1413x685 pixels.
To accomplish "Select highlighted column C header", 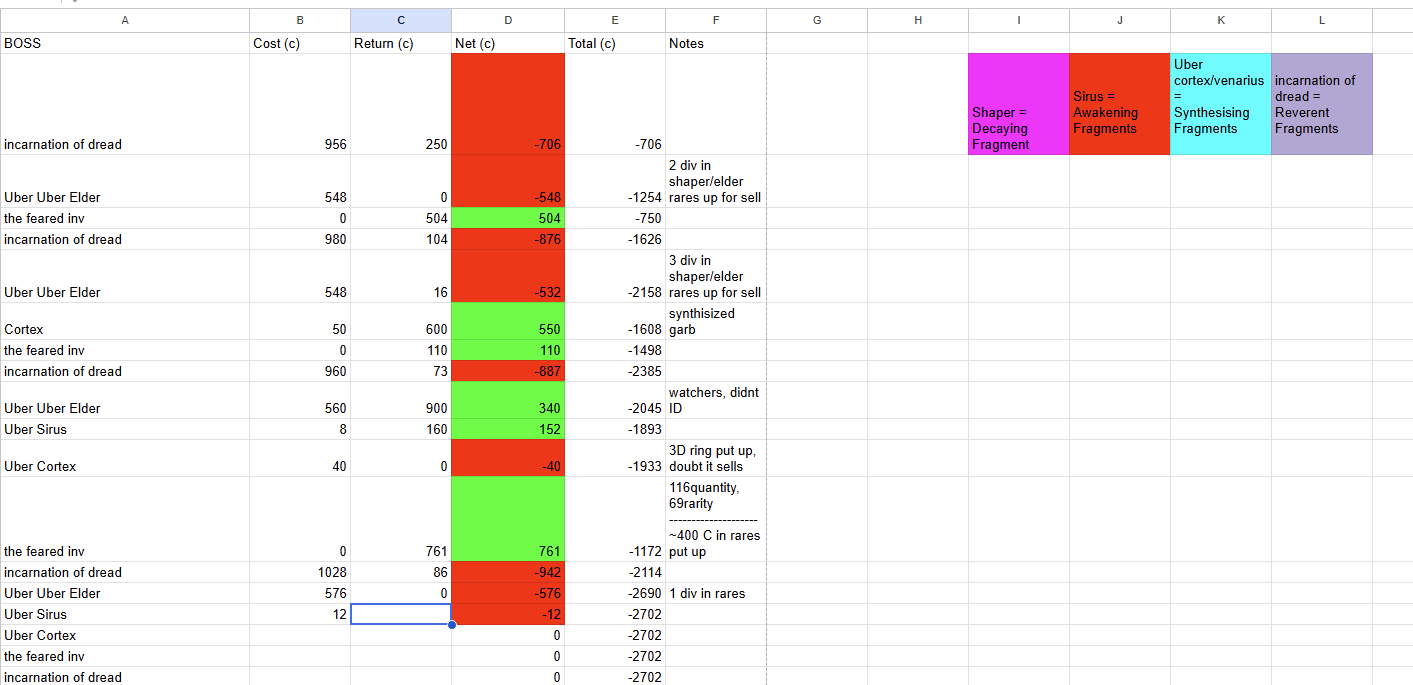I will pos(401,20).
